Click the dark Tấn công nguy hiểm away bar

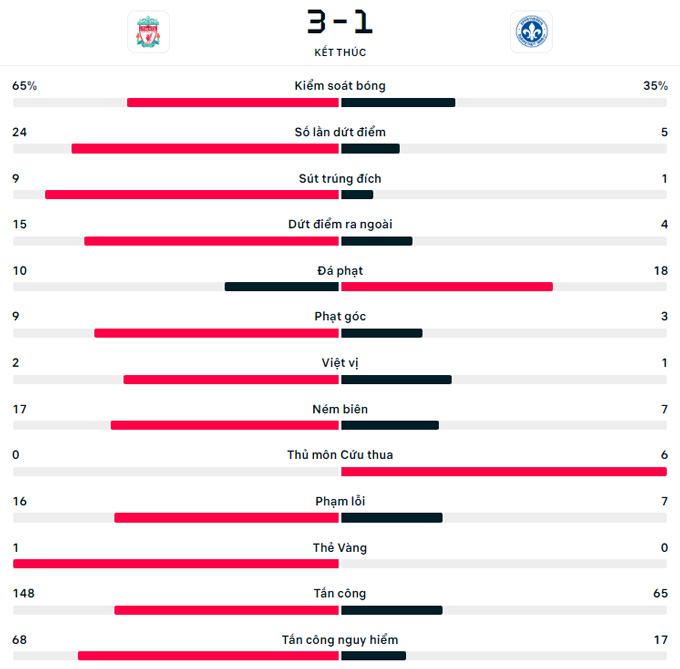coord(373,656)
